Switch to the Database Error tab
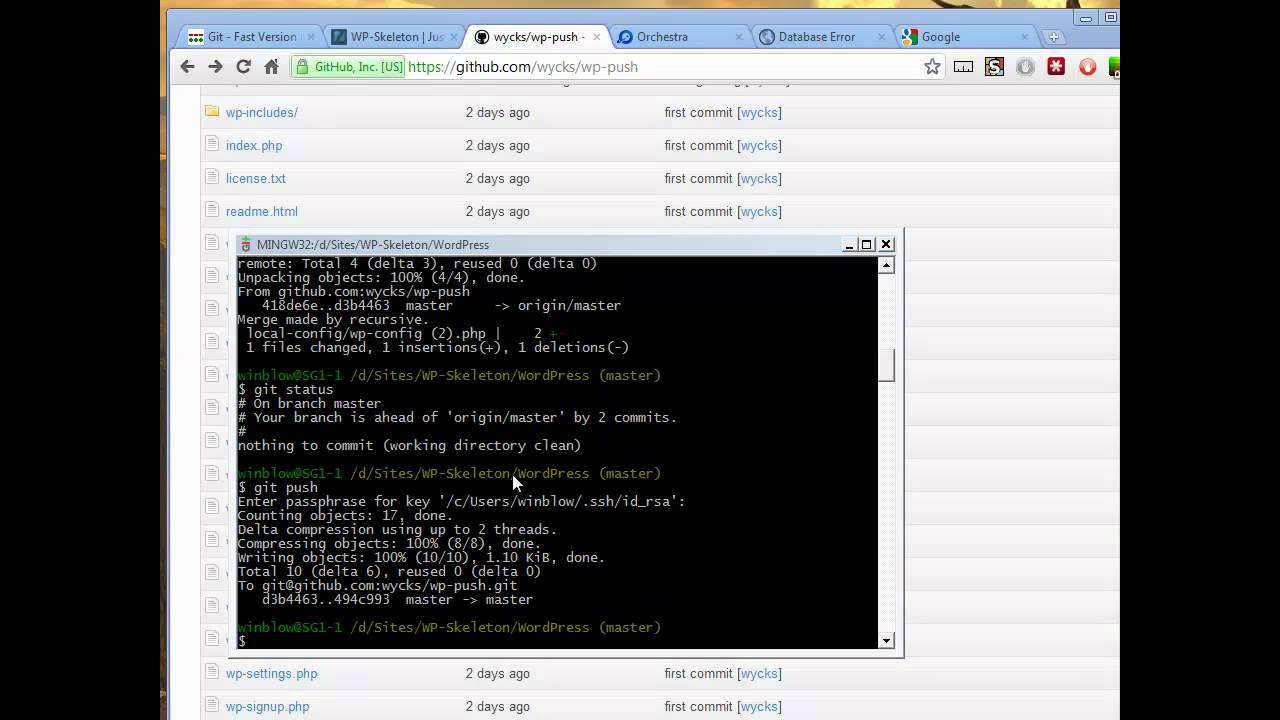 823,37
